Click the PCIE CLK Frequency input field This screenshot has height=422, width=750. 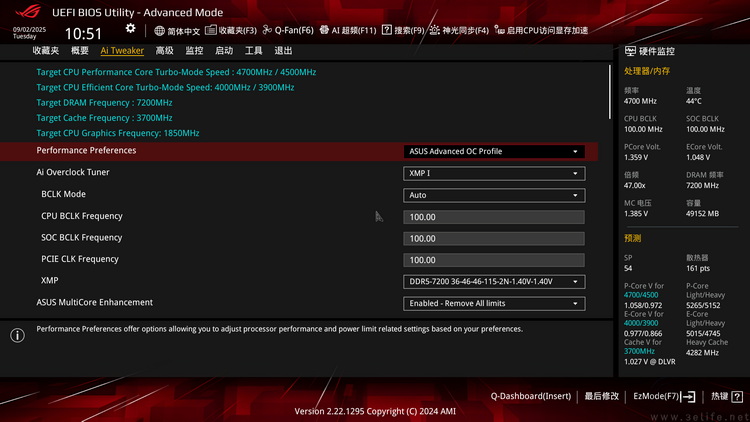(x=494, y=260)
